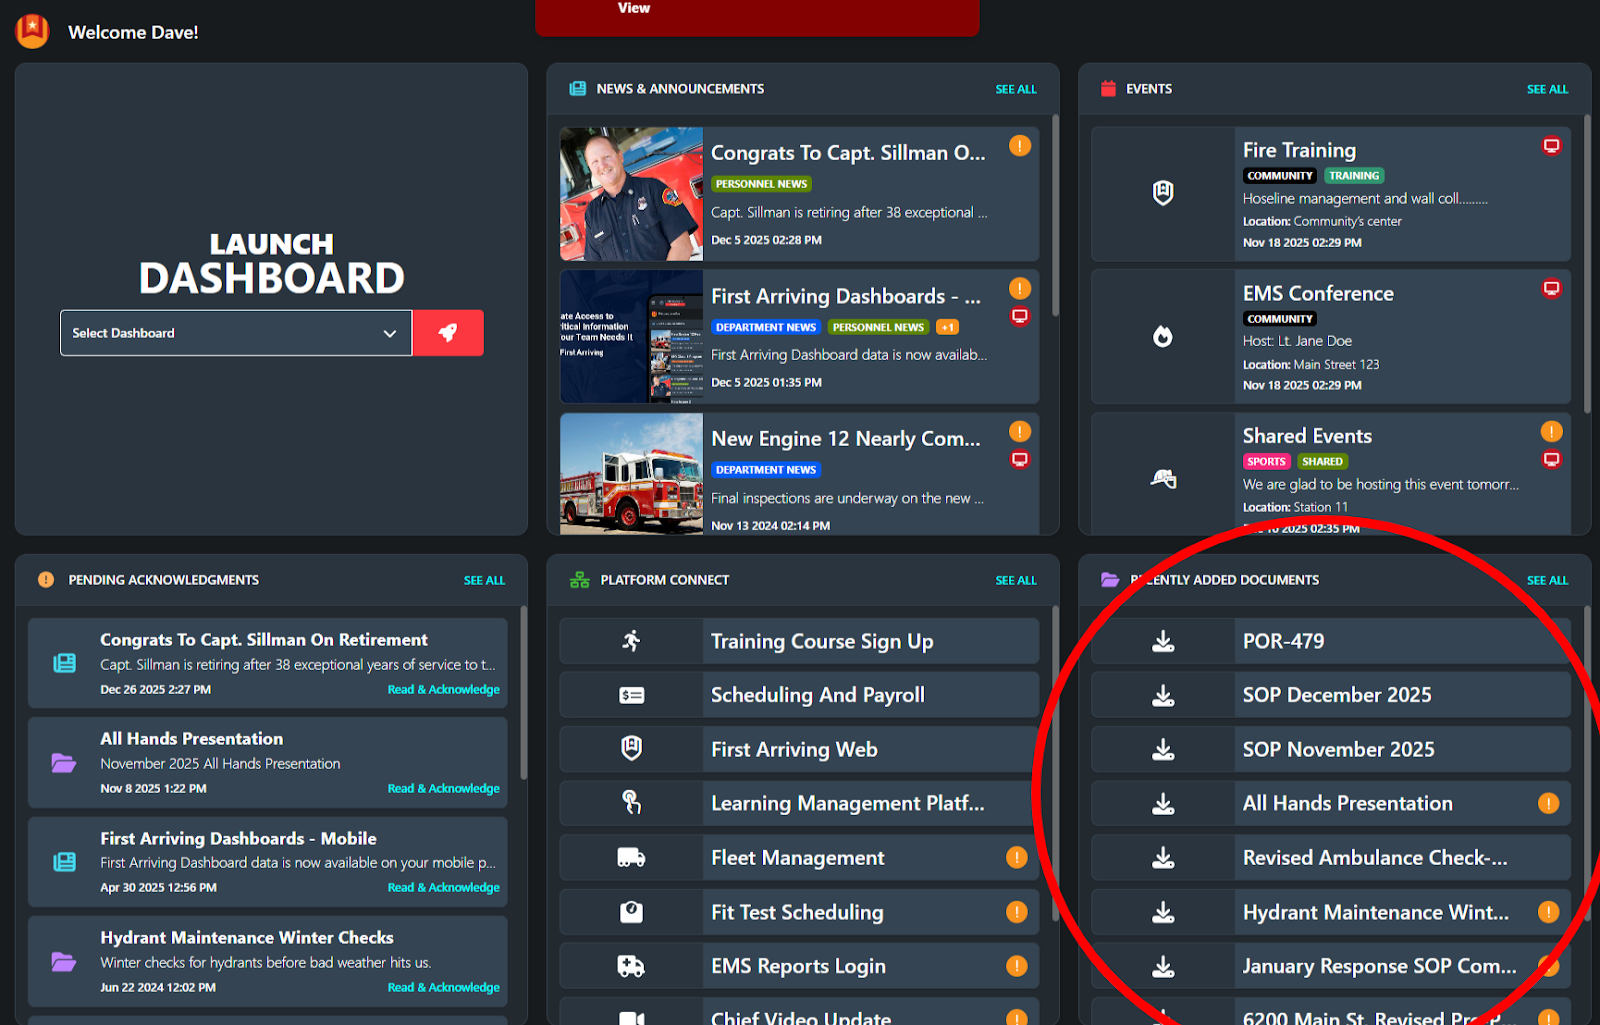Open New Engine 12 fire truck thumbnail
The image size is (1600, 1025).
[x=631, y=474]
